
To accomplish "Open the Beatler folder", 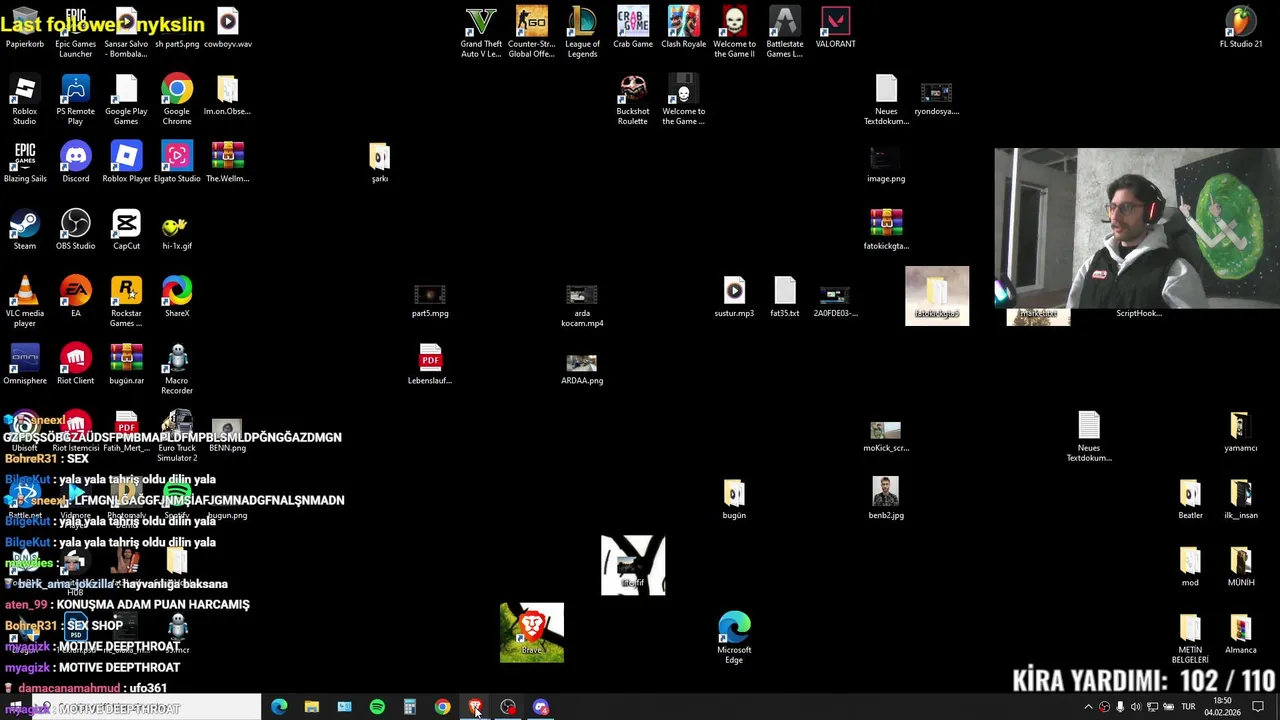I will click(x=1190, y=498).
